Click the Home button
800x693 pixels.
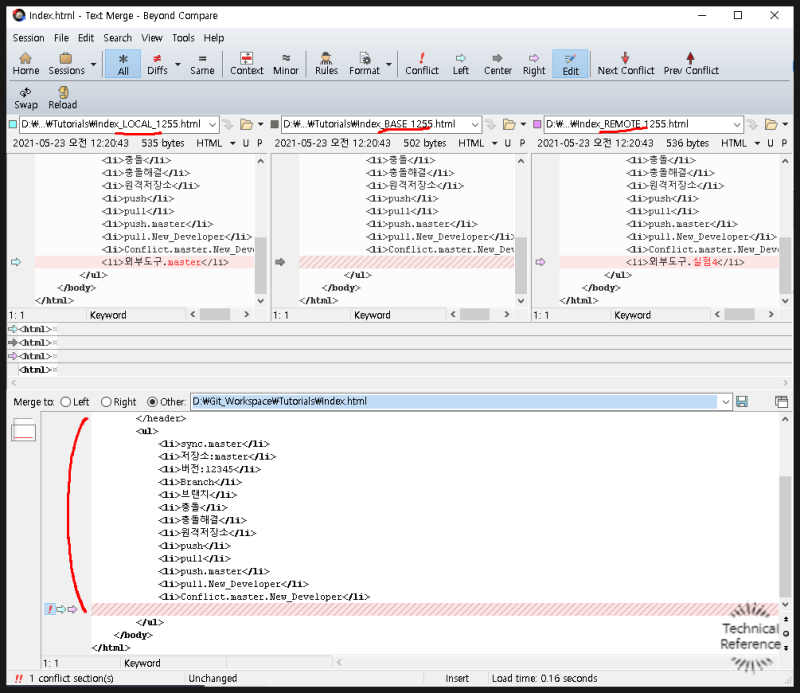click(25, 62)
